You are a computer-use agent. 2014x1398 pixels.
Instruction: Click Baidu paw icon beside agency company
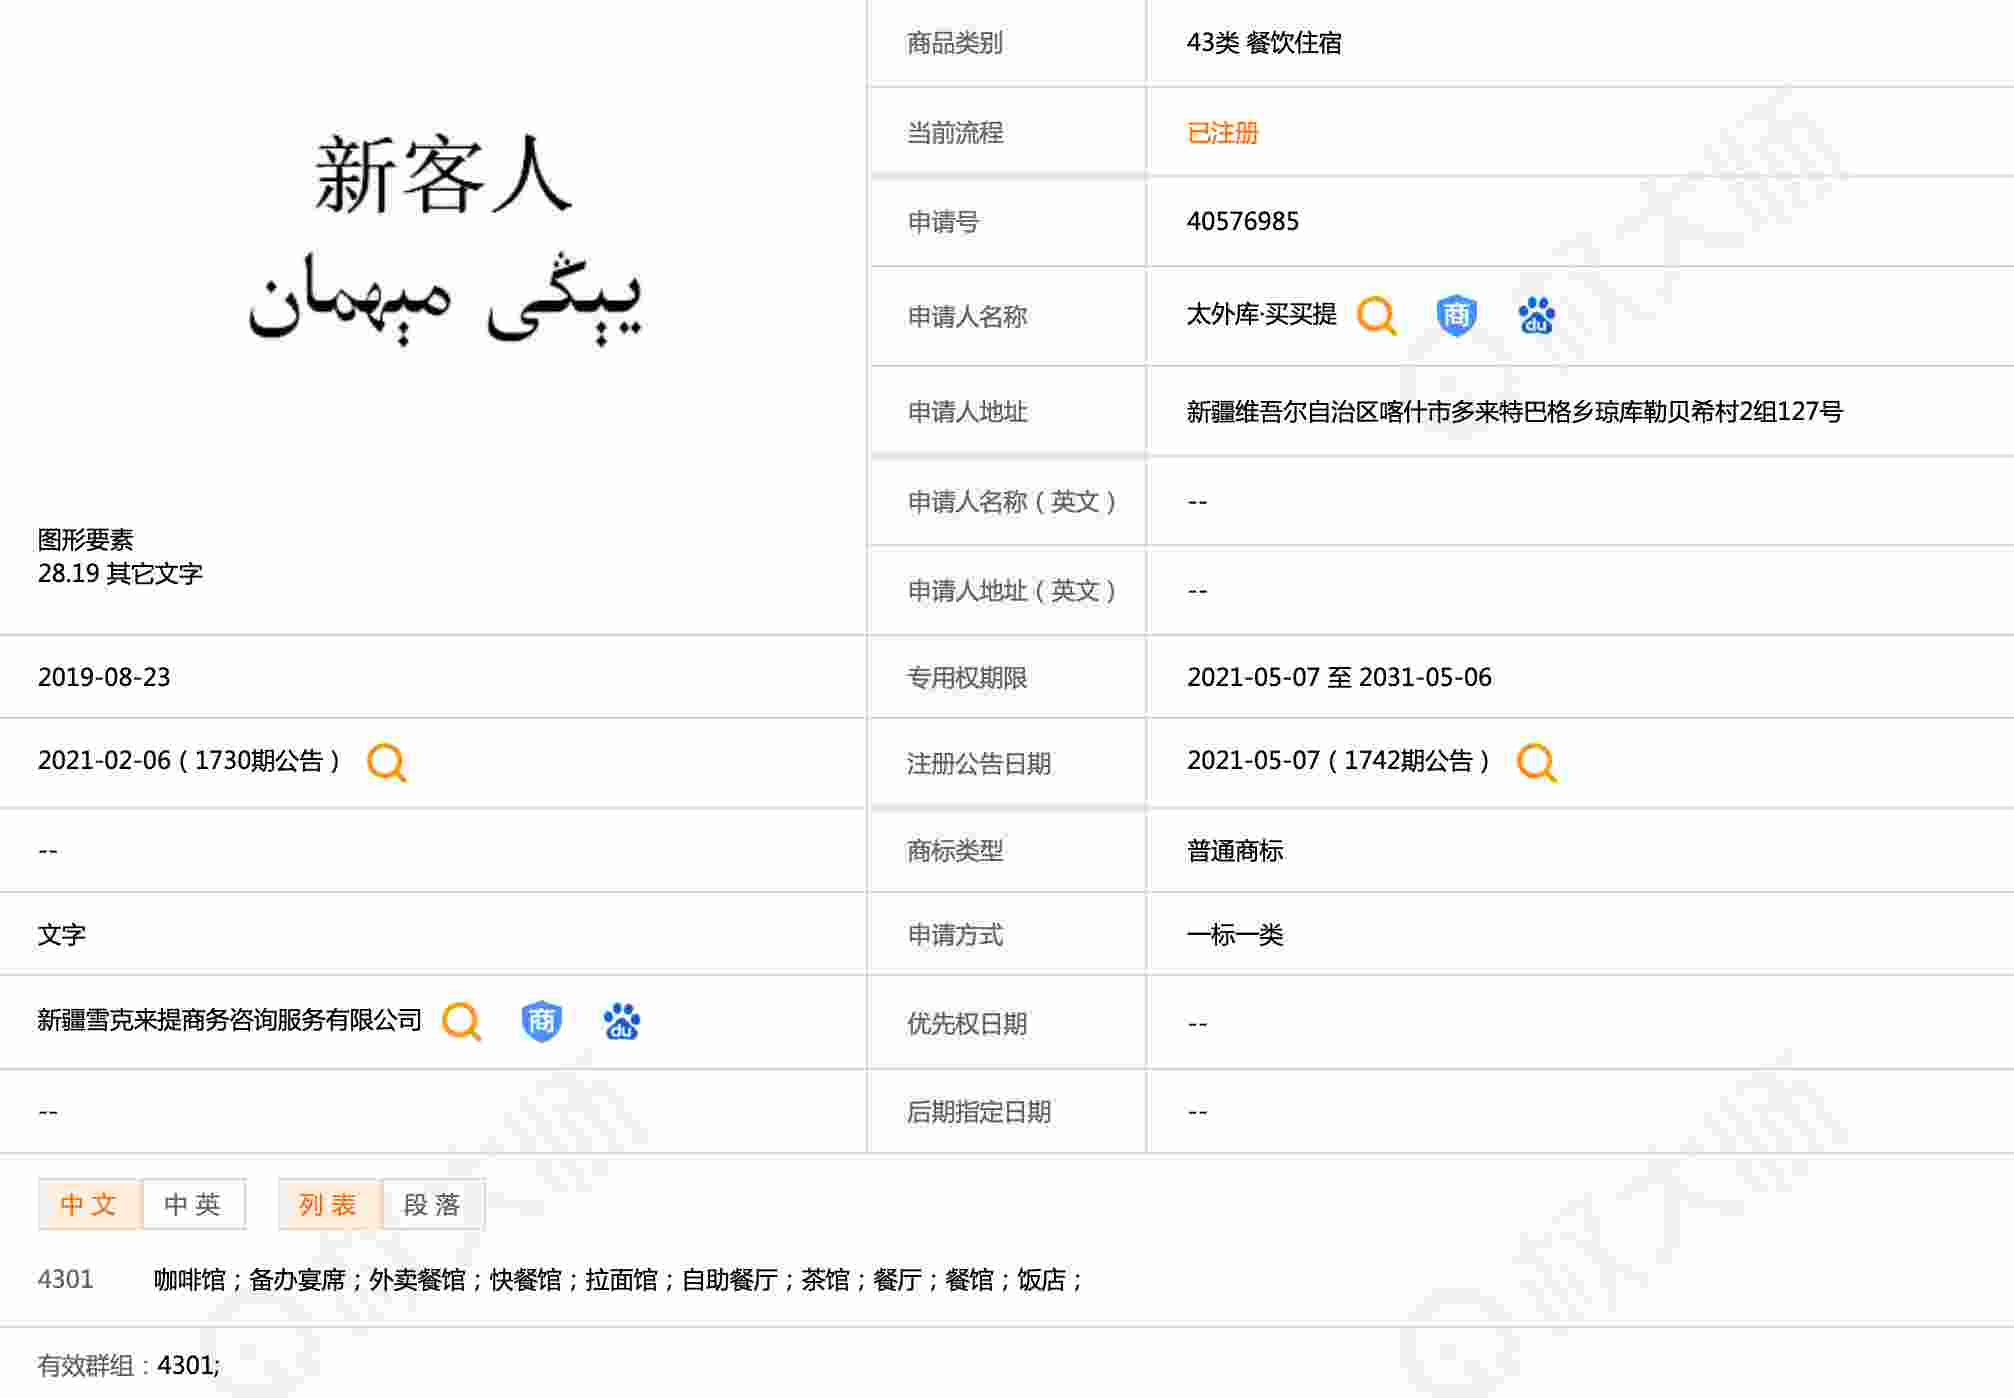pos(621,1021)
